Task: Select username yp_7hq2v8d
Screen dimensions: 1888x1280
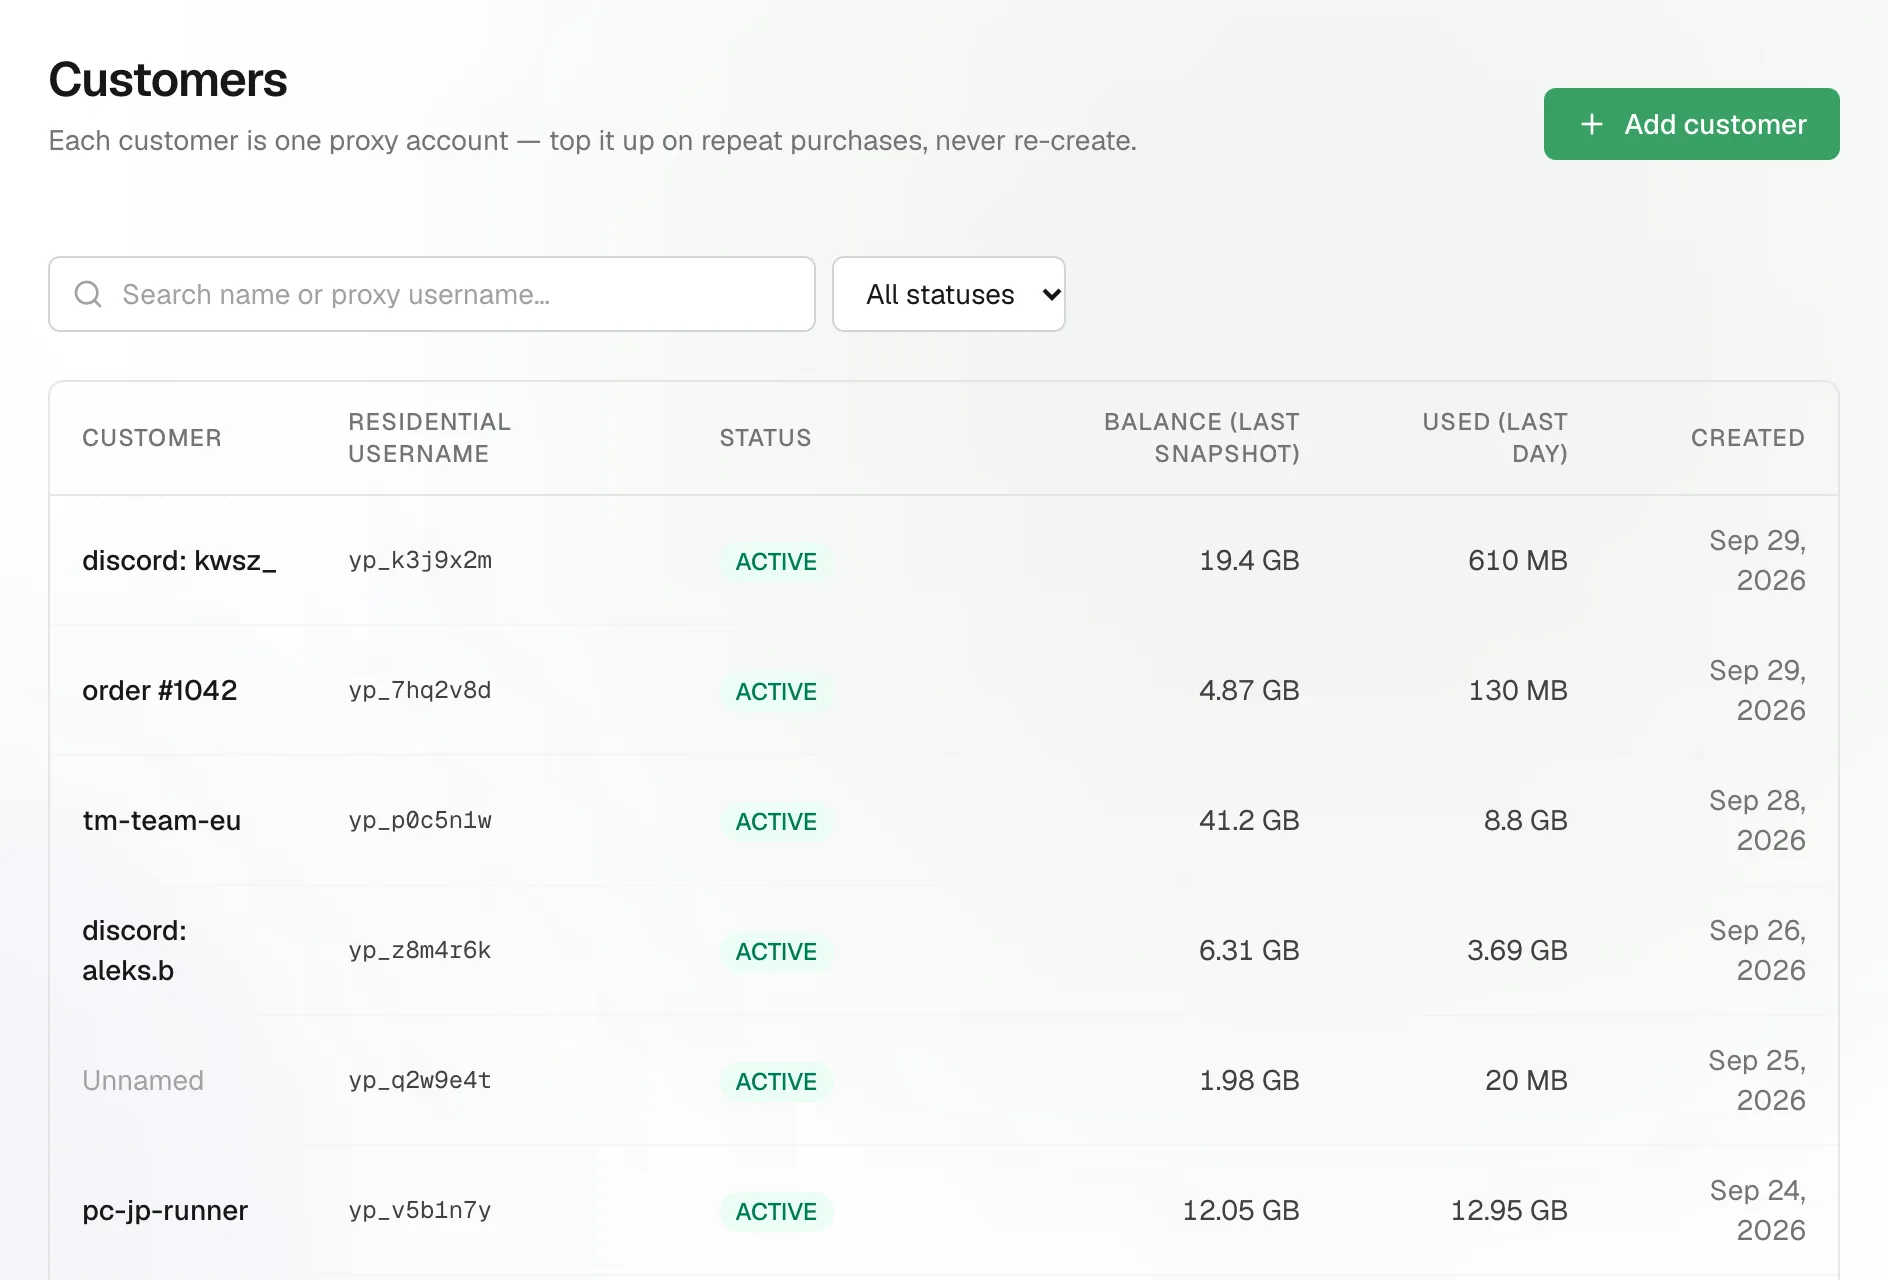Action: tap(420, 691)
